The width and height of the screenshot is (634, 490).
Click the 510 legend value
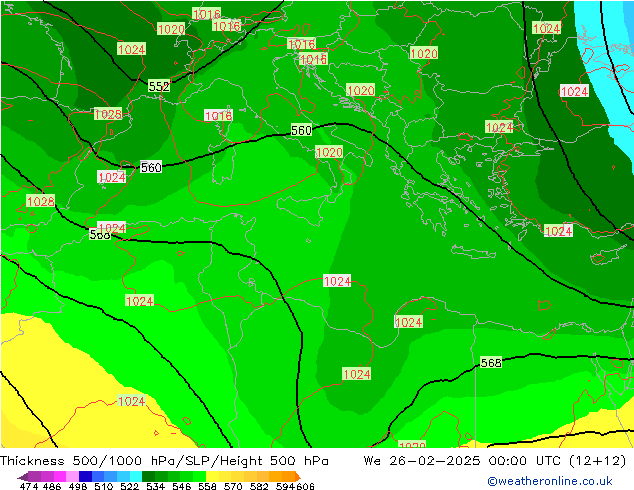point(104,486)
